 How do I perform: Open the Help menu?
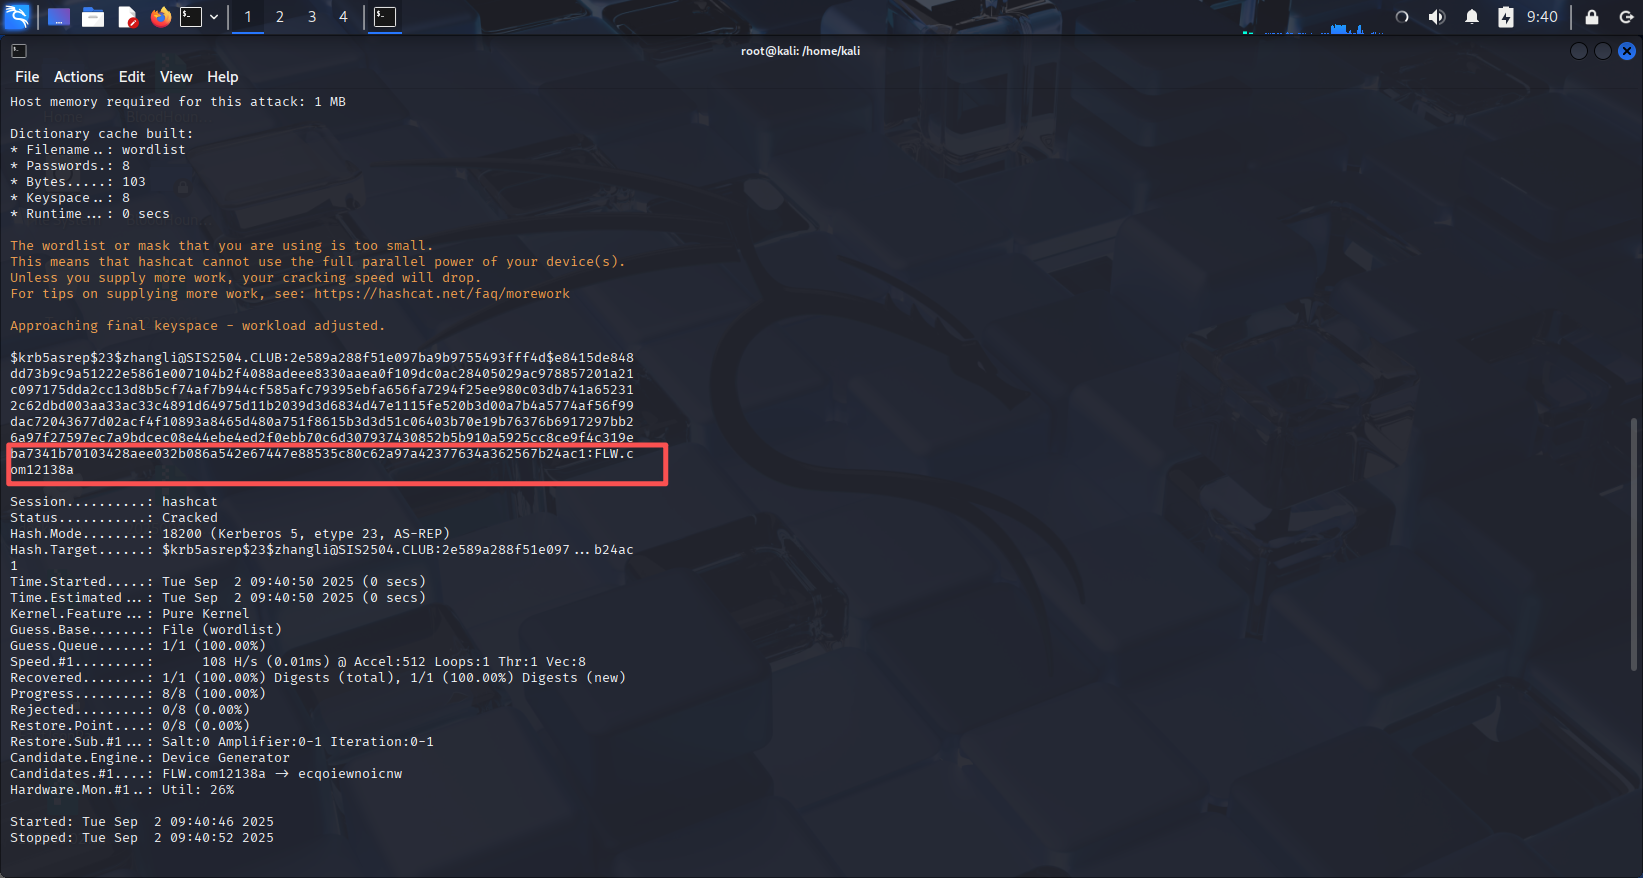[223, 77]
